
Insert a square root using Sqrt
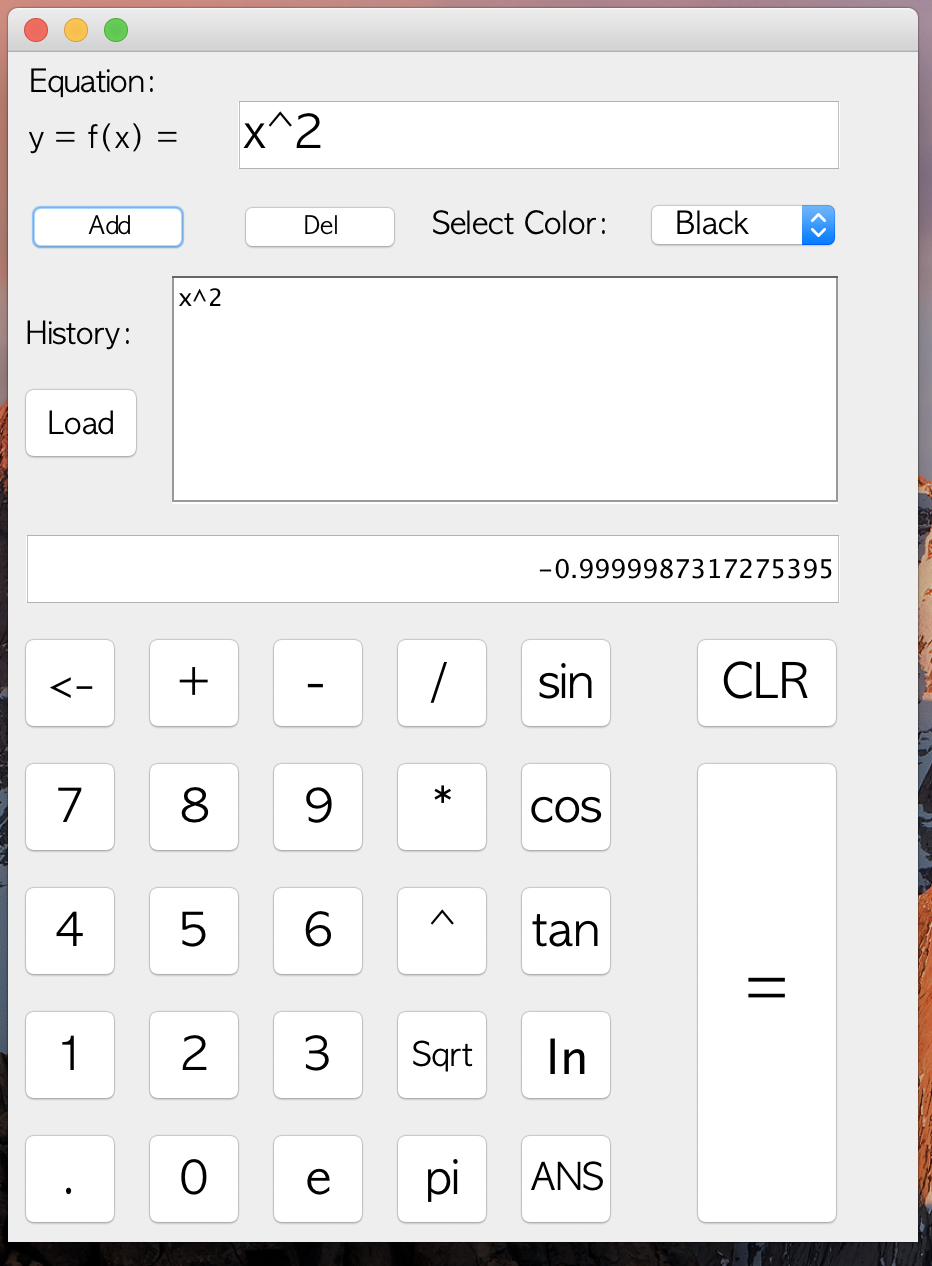click(x=441, y=1055)
